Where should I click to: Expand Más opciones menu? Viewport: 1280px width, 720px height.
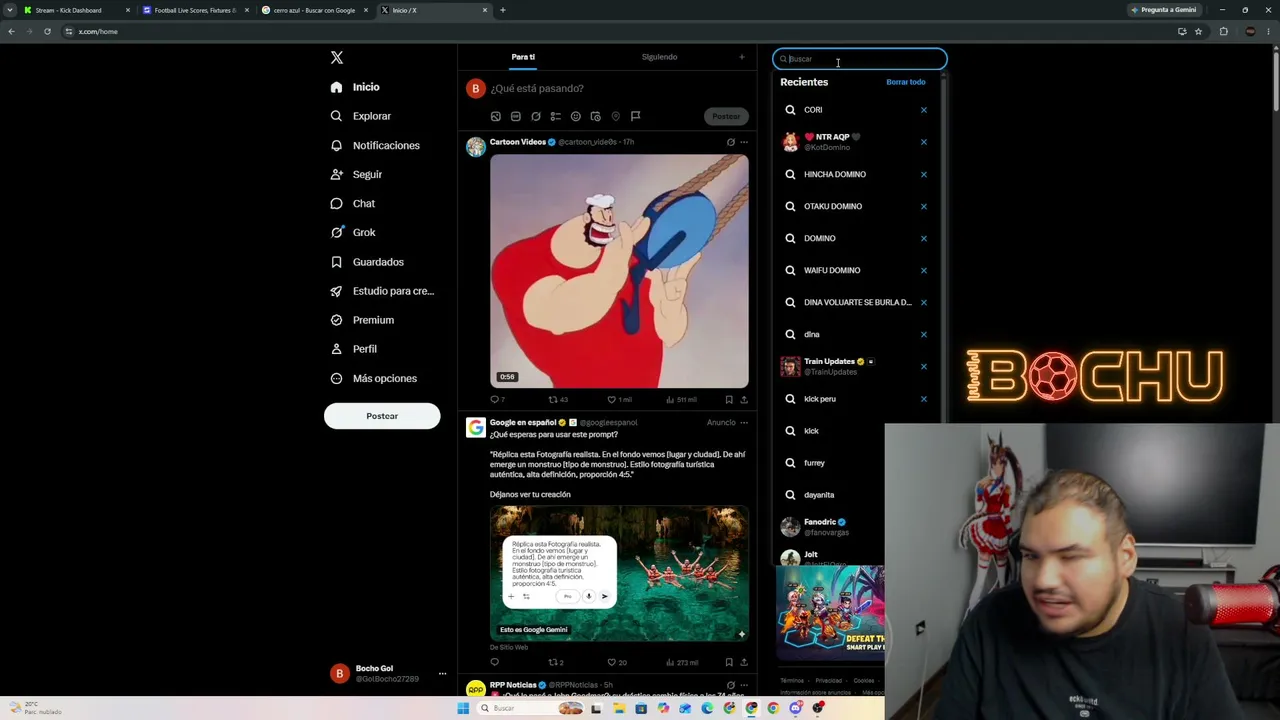coord(373,378)
